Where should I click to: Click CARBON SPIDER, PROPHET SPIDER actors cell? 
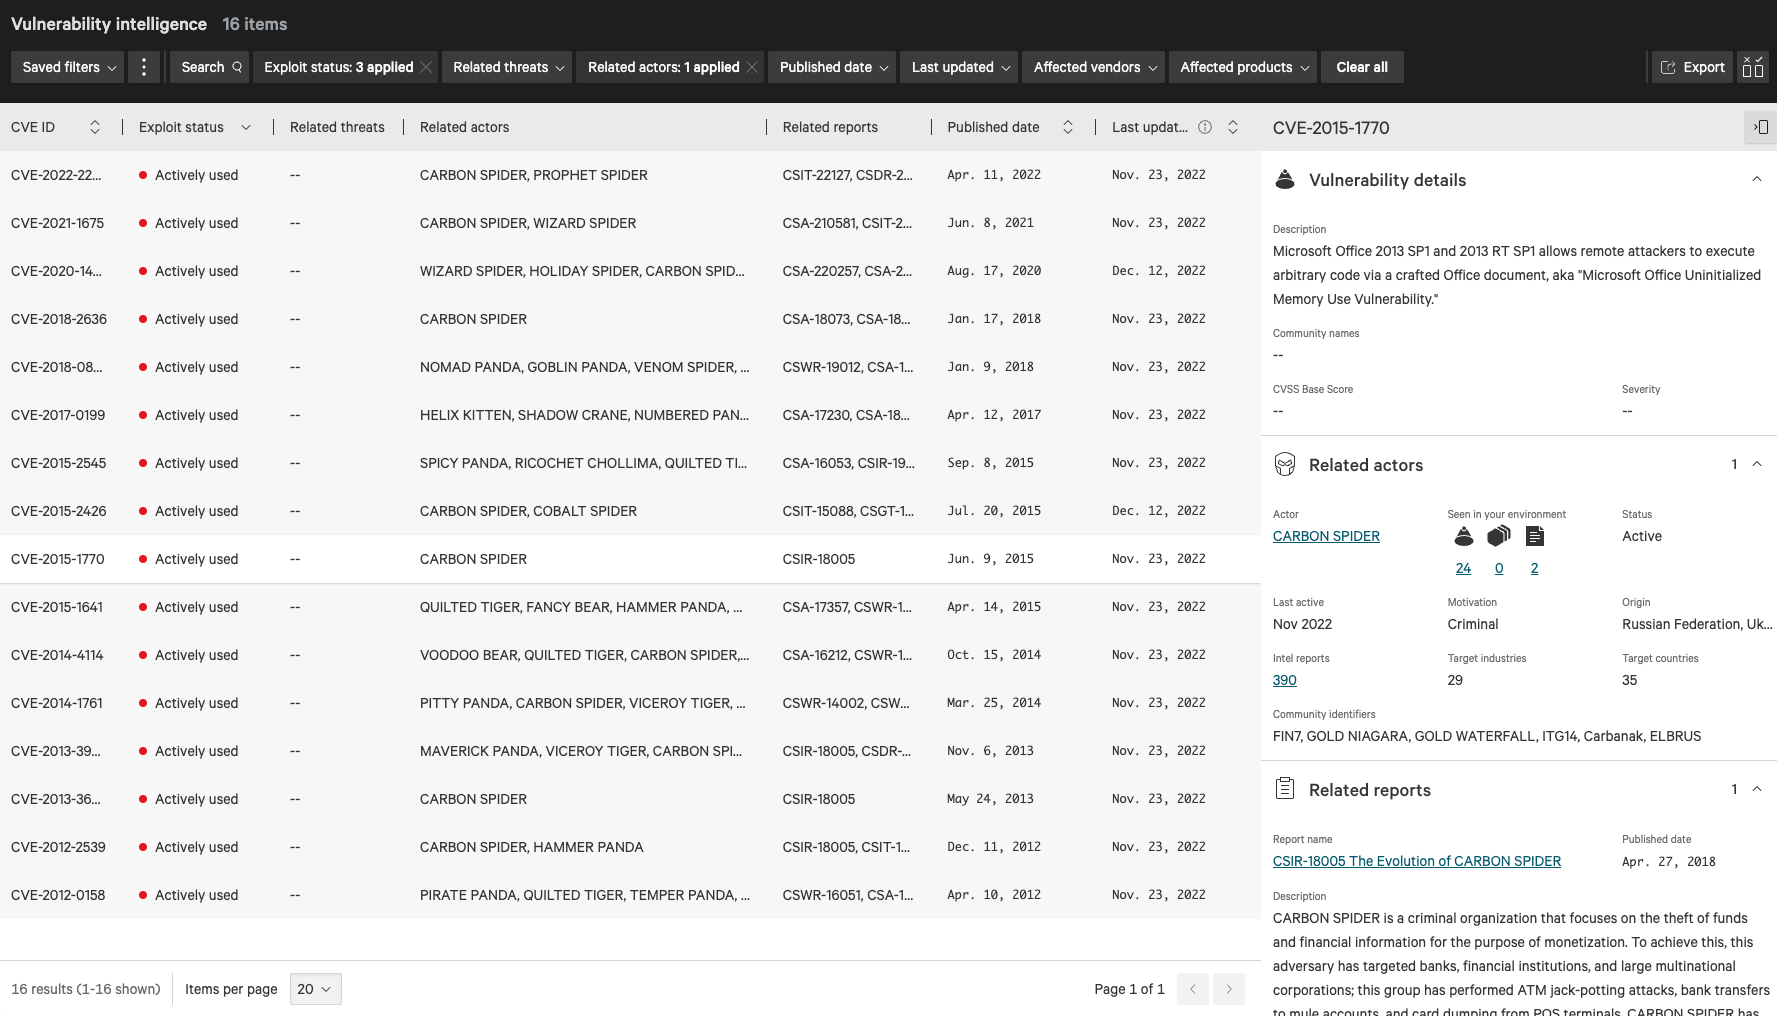pyautogui.click(x=533, y=175)
